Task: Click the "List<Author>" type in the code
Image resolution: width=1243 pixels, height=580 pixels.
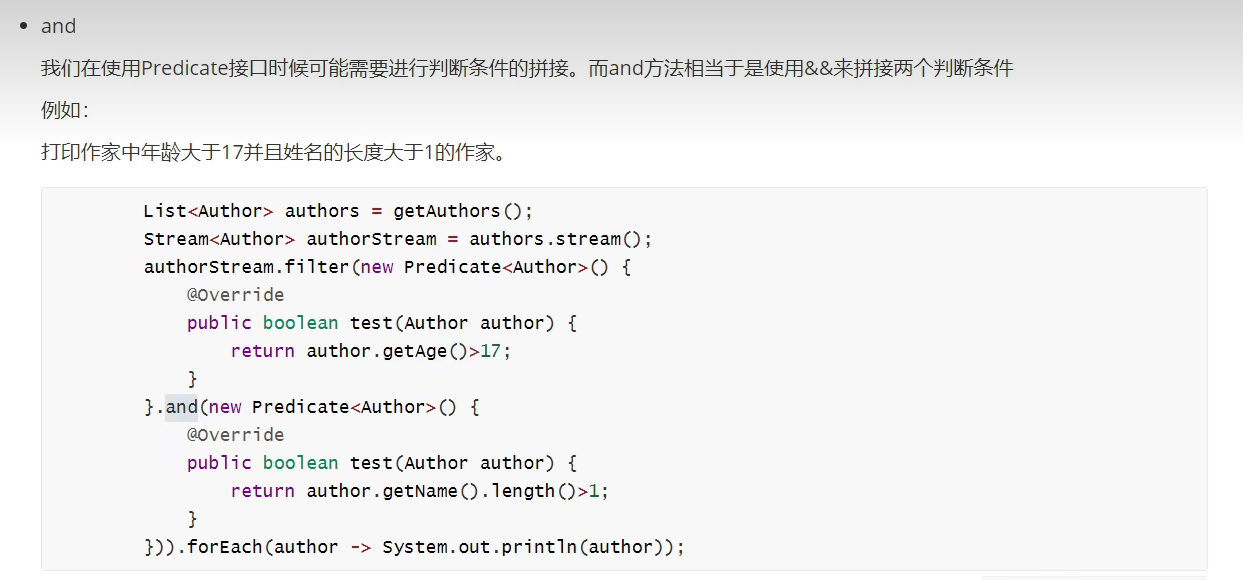Action: pyautogui.click(x=208, y=211)
